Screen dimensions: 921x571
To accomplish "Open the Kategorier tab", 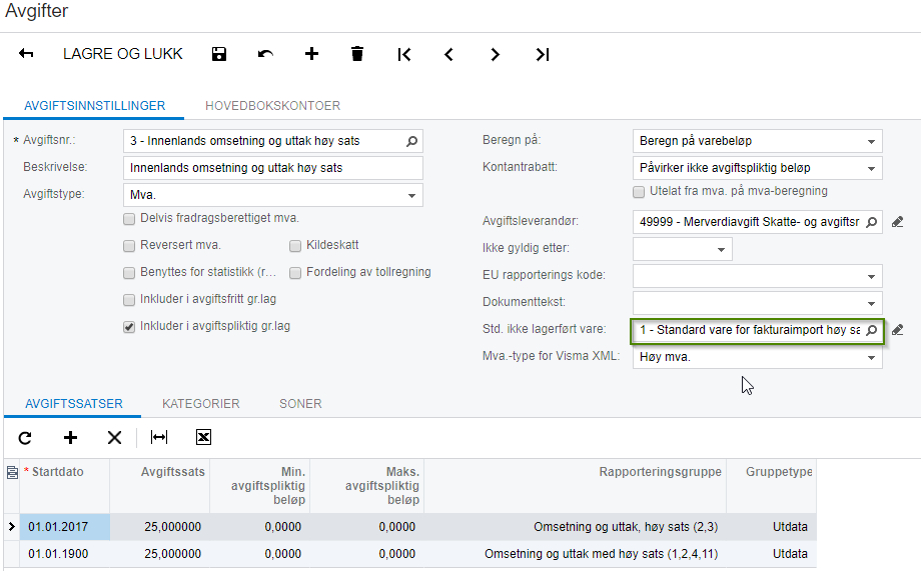I will 200,404.
